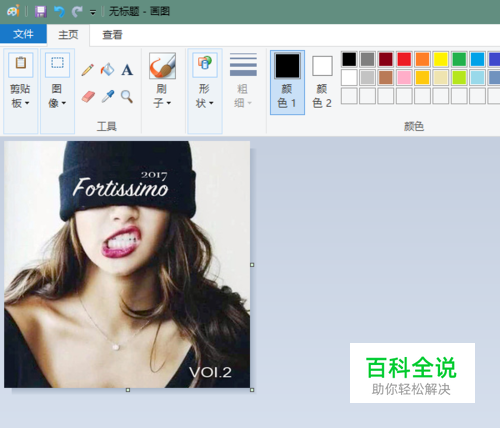Viewport: 500px width, 428px height.
Task: Pick the light turquoise color swatch
Action: click(478, 78)
